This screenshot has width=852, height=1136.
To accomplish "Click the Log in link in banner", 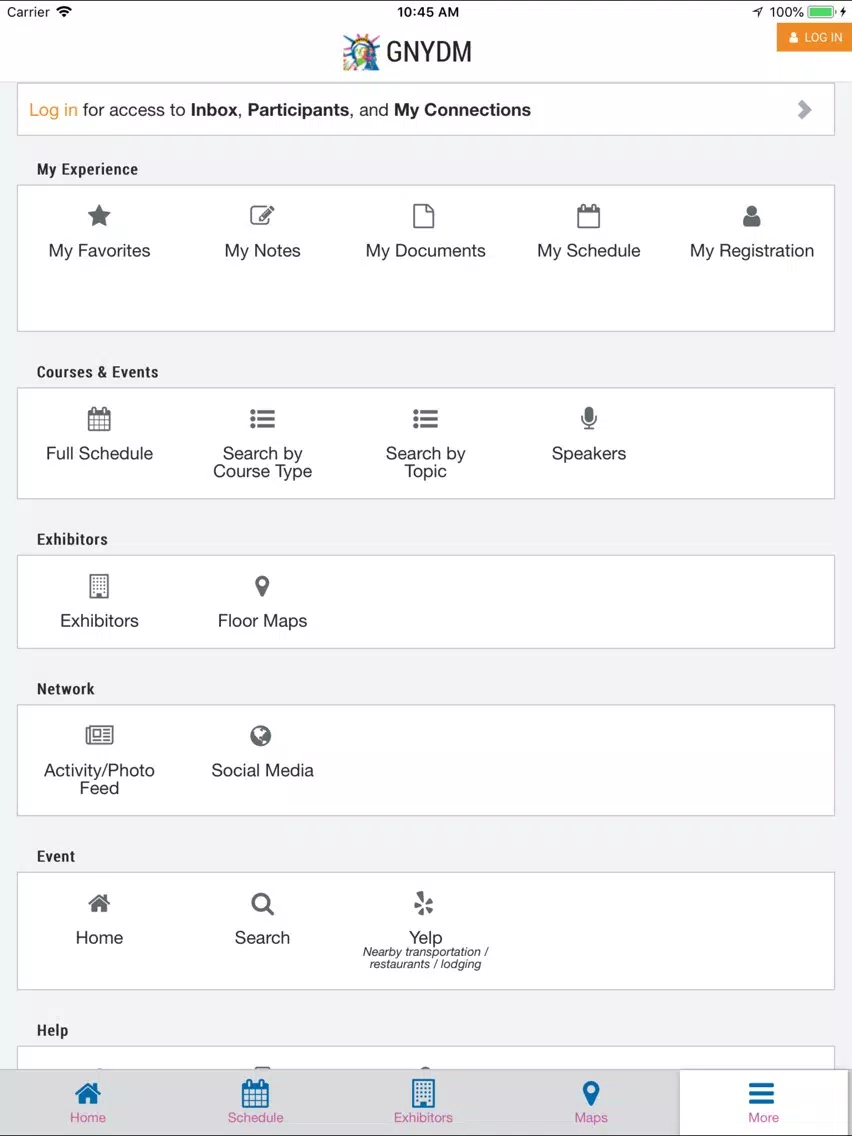I will click(53, 110).
